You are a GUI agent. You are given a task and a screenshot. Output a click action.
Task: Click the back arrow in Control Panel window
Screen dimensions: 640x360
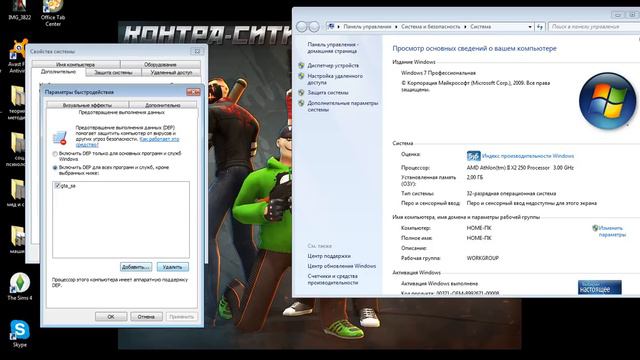coord(302,27)
